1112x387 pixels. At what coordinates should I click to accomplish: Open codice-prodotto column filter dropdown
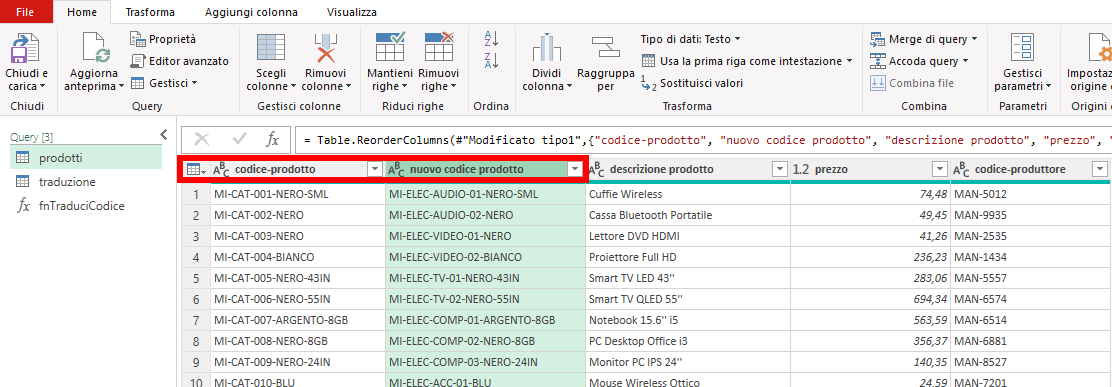click(x=374, y=169)
